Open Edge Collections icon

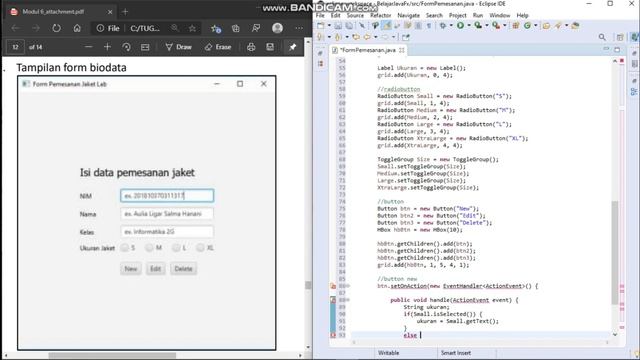(x=236, y=28)
